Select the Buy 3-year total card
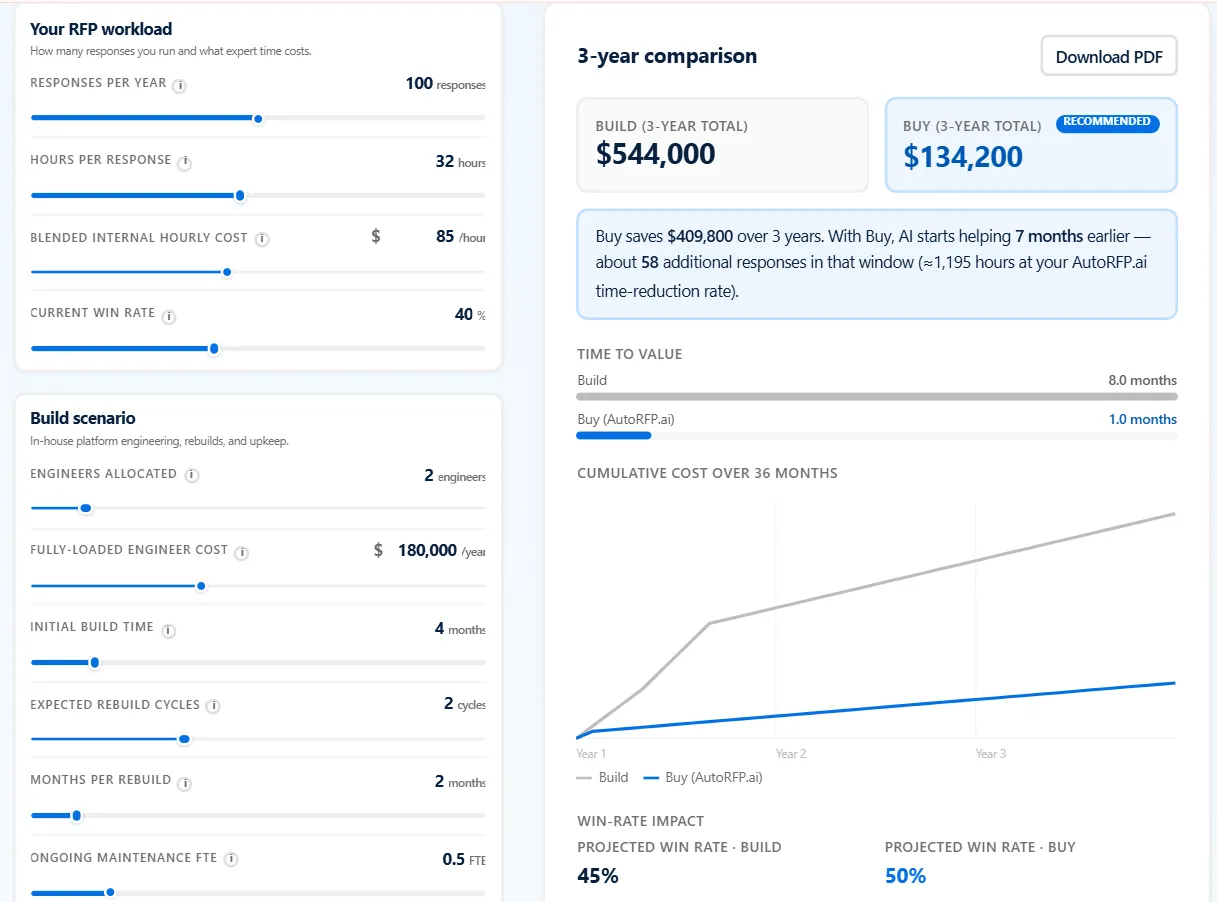Viewport: 1217px width, 902px height. [1031, 145]
